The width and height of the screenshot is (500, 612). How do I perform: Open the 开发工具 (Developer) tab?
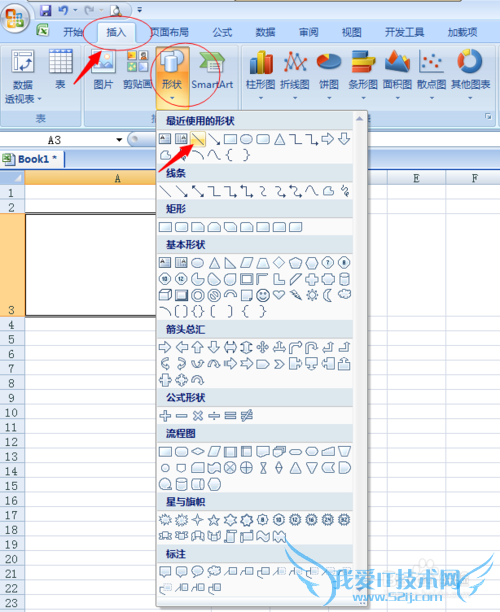(404, 32)
